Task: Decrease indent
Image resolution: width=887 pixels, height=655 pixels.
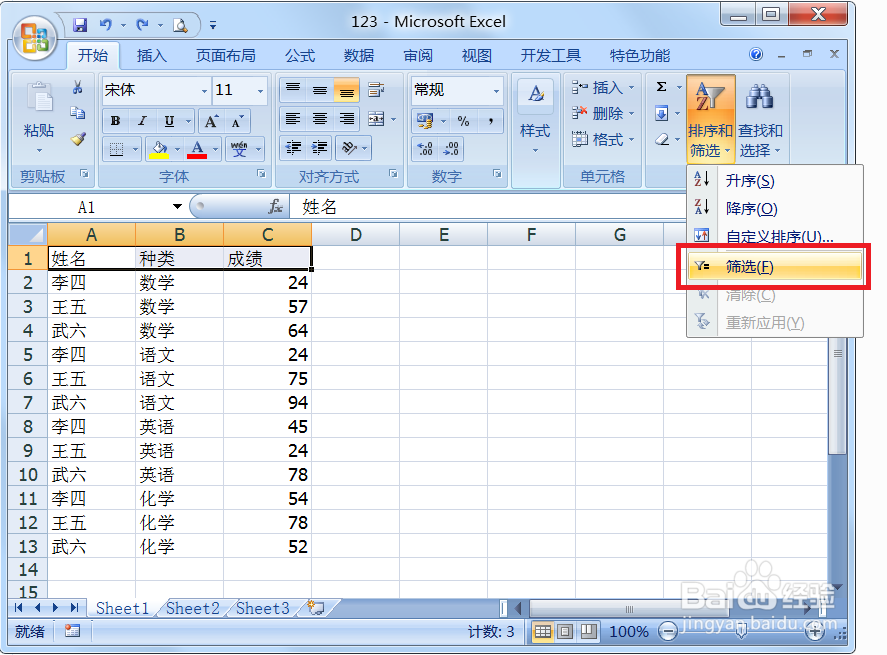Action: pos(293,148)
